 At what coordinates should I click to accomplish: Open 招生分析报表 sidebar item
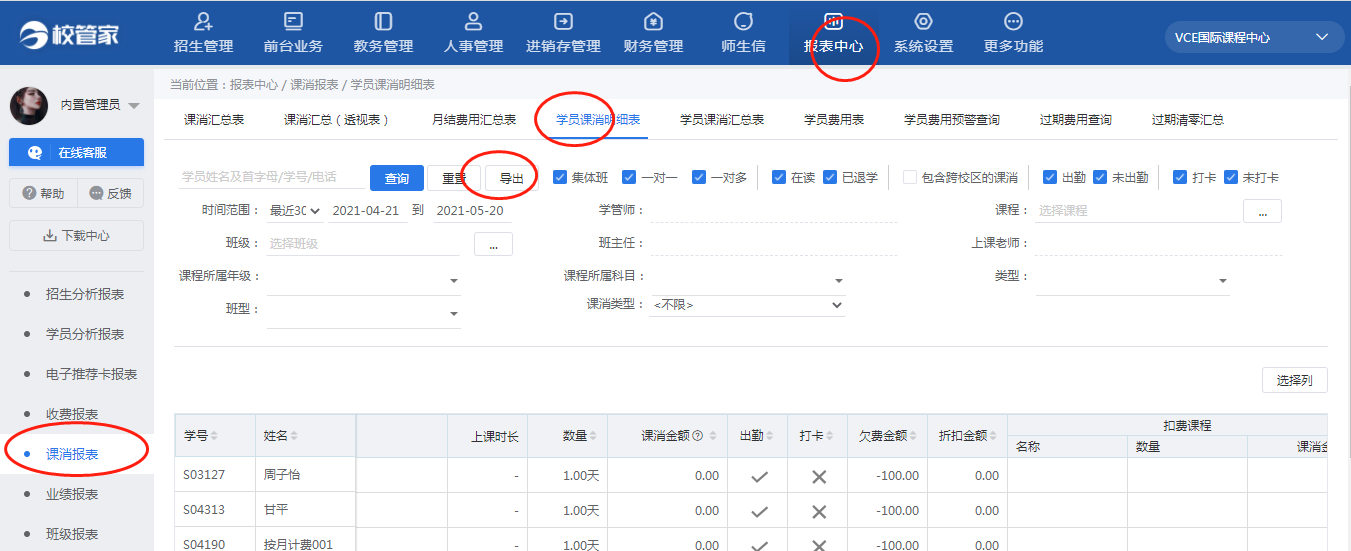pos(85,294)
